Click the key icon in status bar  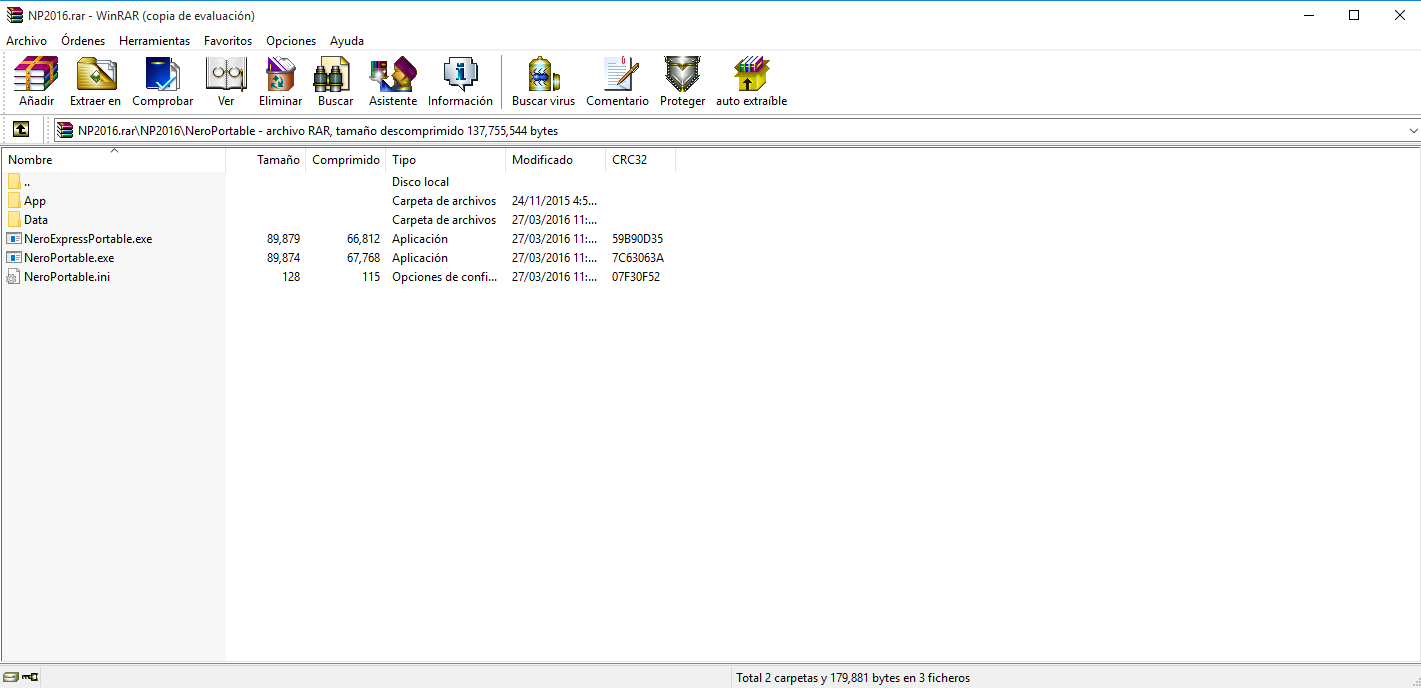[30, 678]
